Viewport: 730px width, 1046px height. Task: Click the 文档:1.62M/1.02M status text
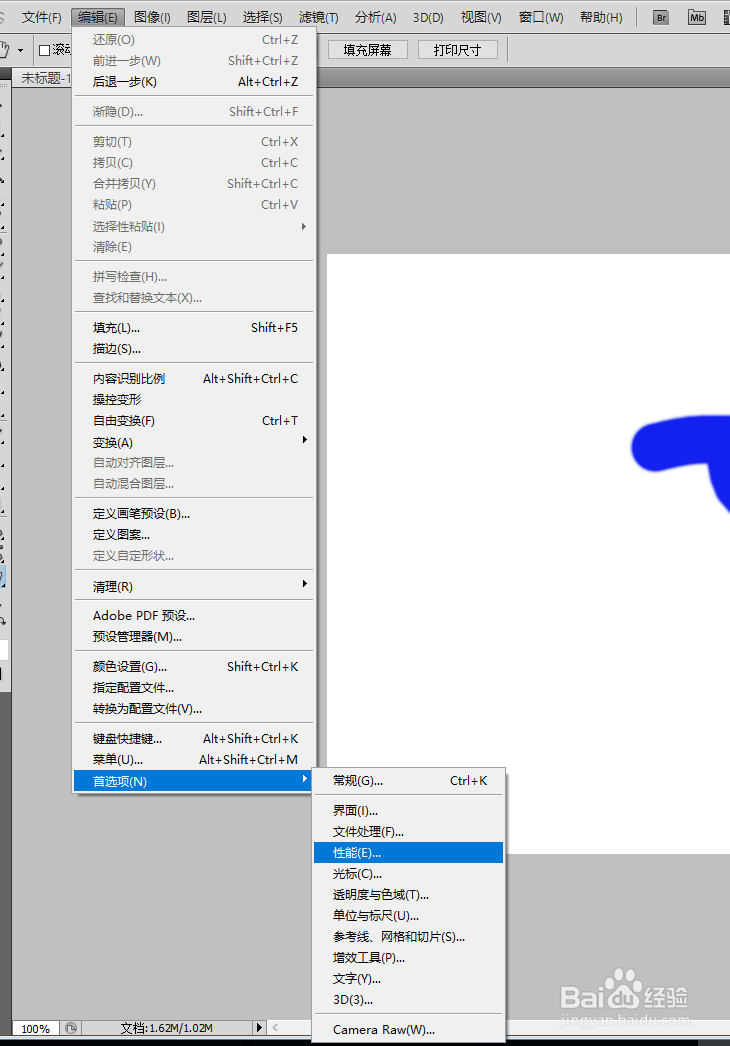(166, 1028)
